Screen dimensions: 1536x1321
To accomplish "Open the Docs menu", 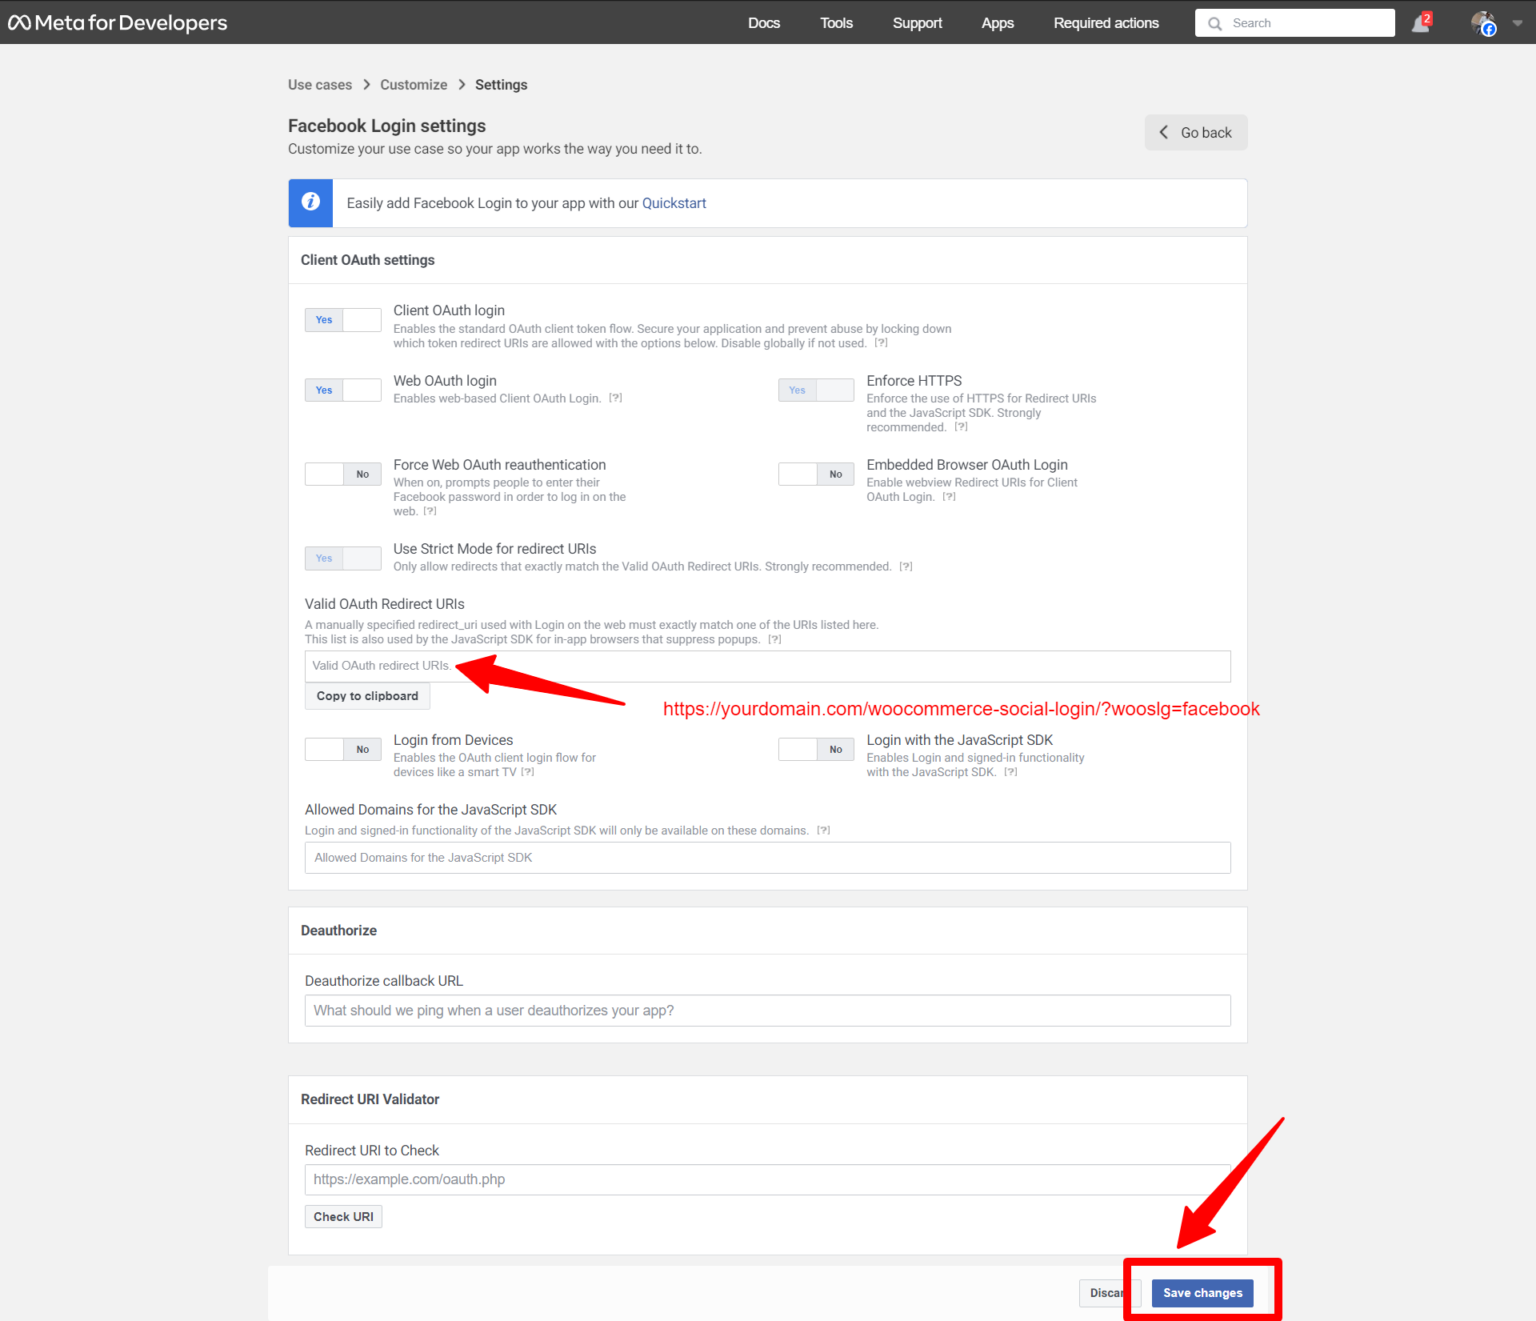I will coord(763,22).
